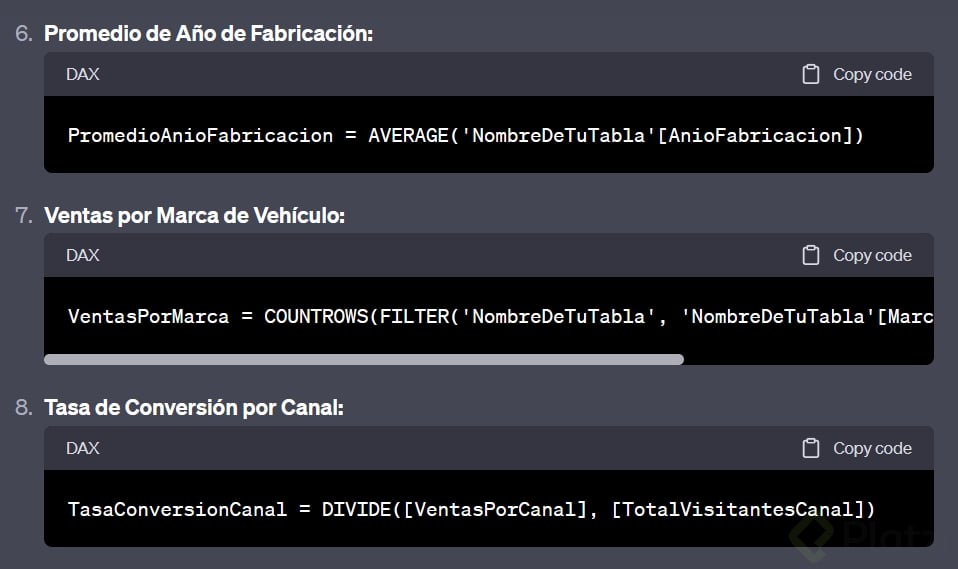958x569 pixels.
Task: Click the heading Promedio de Año de Fabricación
Action: point(208,34)
